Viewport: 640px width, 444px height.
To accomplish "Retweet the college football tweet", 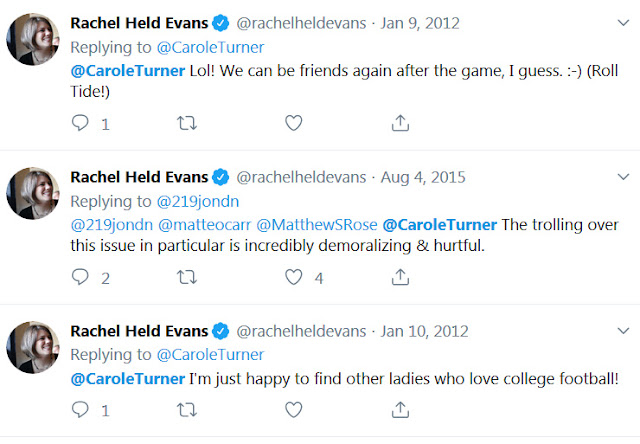I will (186, 410).
